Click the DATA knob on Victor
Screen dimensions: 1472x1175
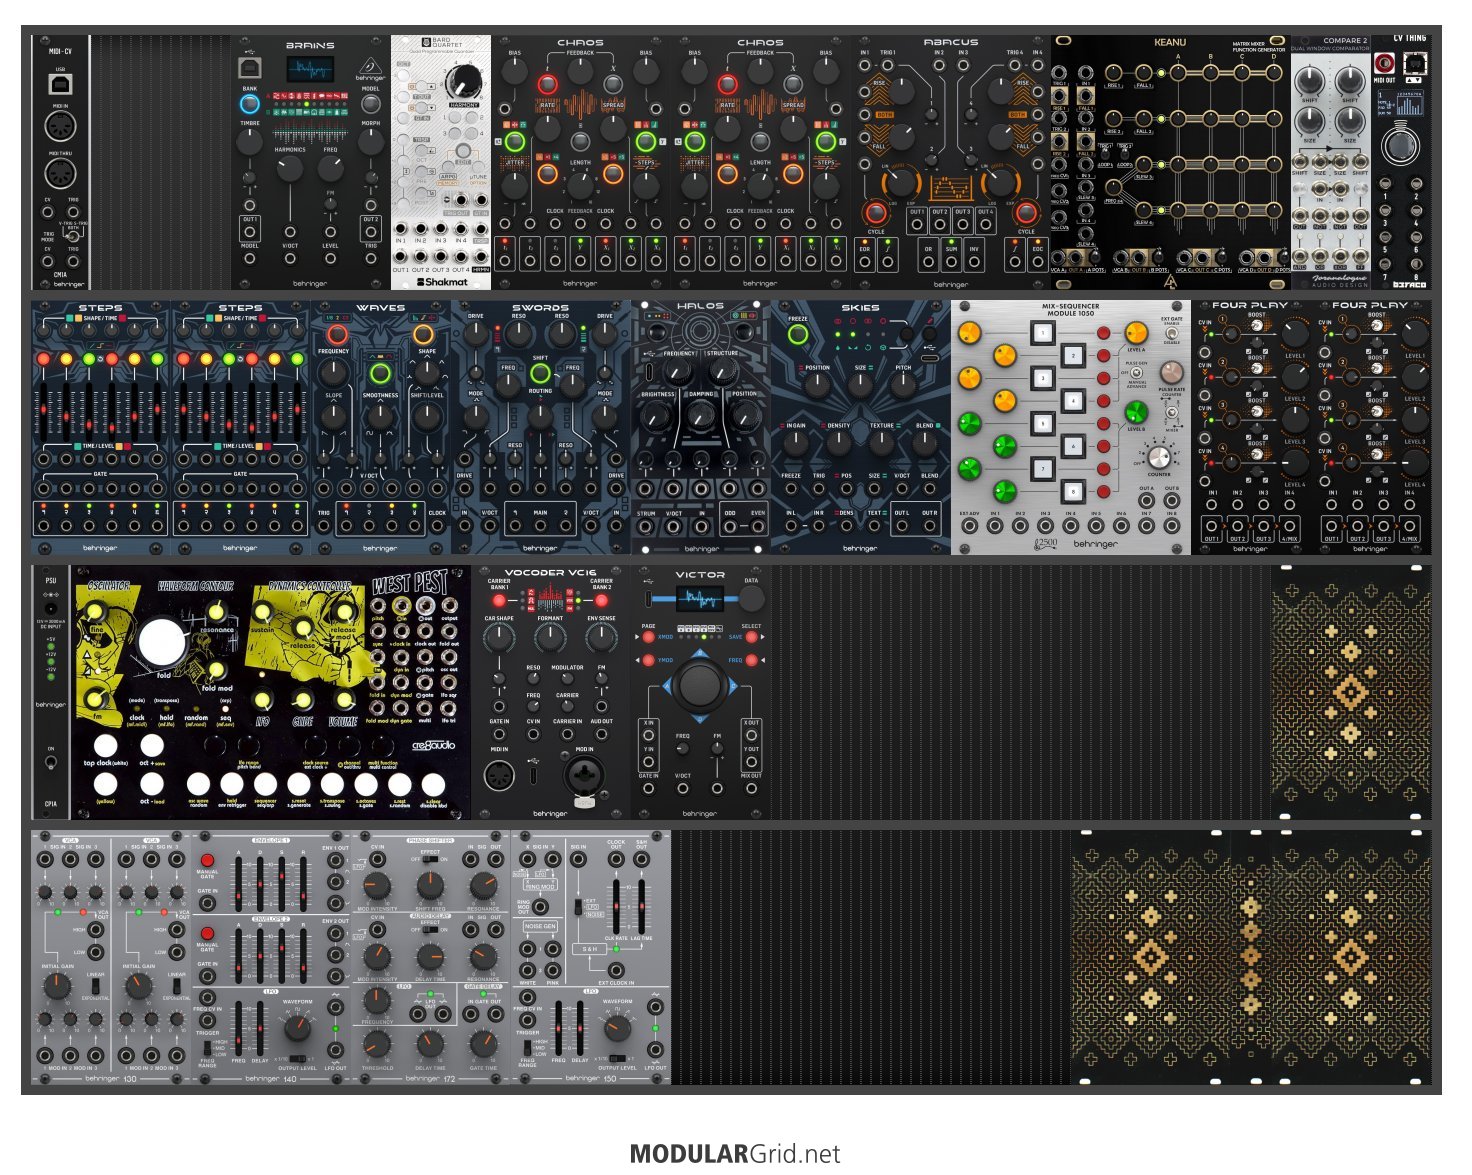(751, 599)
